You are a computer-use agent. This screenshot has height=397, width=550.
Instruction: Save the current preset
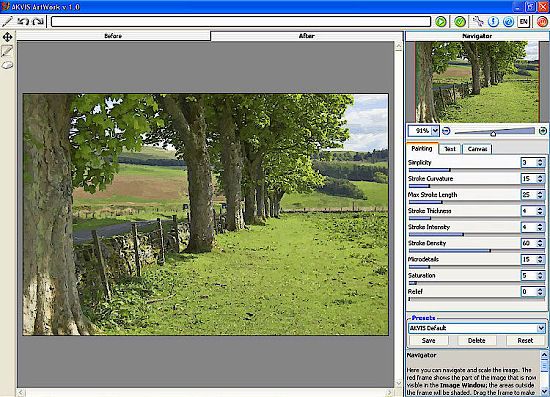(429, 341)
